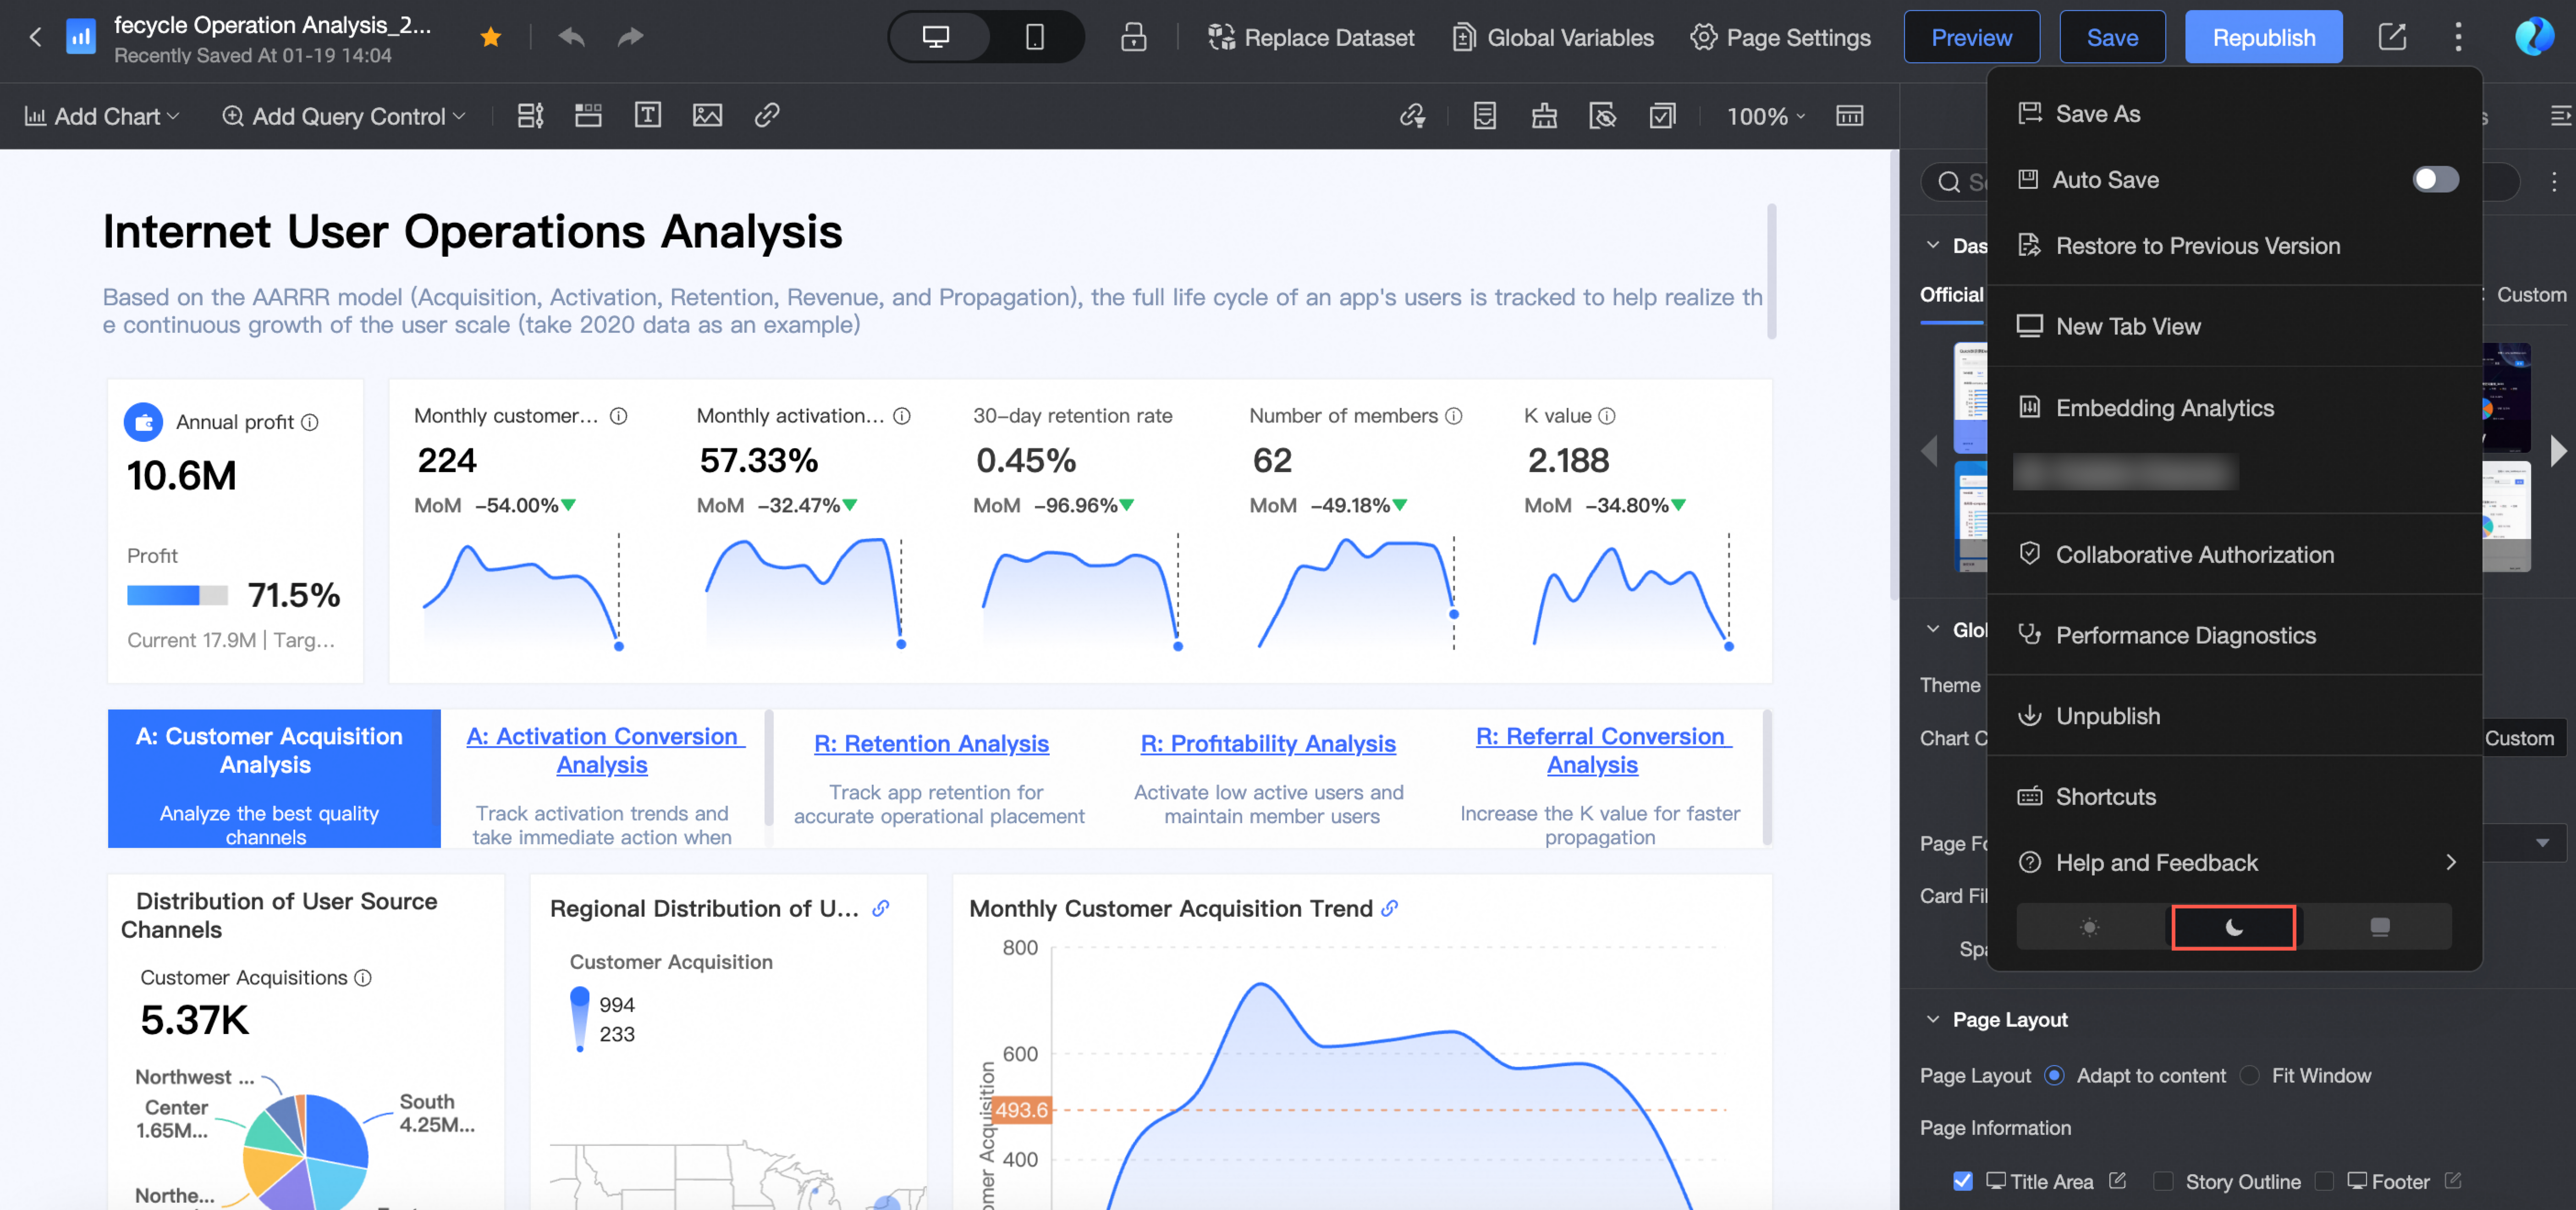Click the image insert icon

click(x=707, y=116)
